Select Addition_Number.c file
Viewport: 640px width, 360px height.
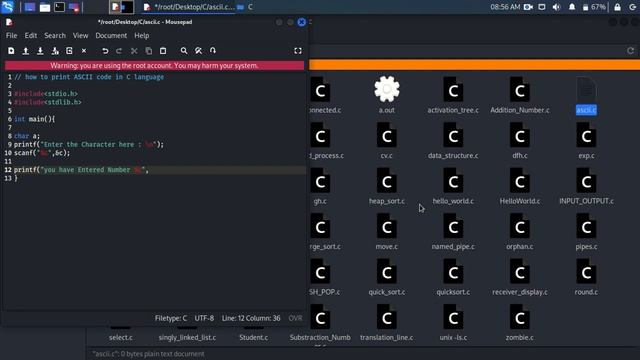pos(520,94)
